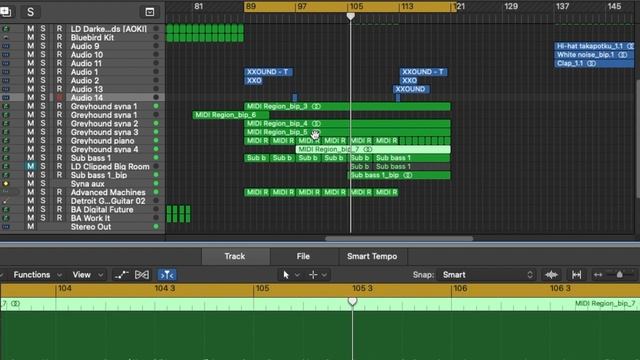Select the MIDI Region_bip_6 region
The height and width of the screenshot is (360, 640).
click(x=231, y=115)
